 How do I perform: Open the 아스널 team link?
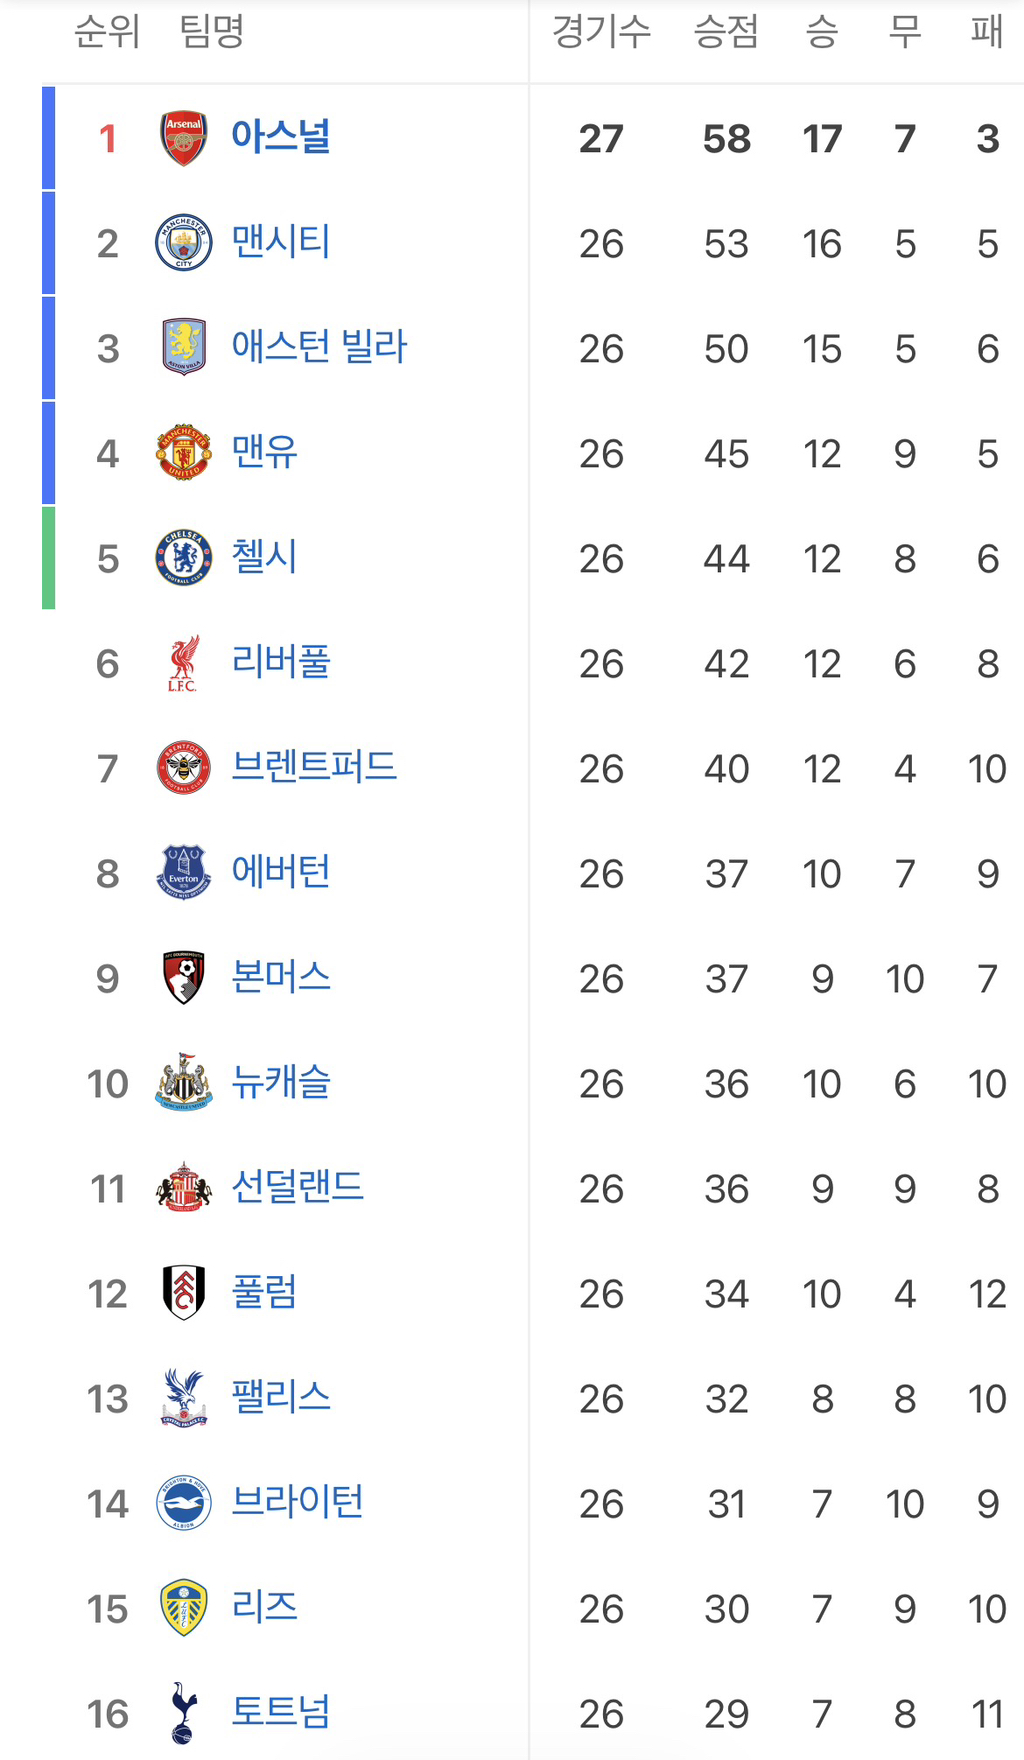point(281,137)
